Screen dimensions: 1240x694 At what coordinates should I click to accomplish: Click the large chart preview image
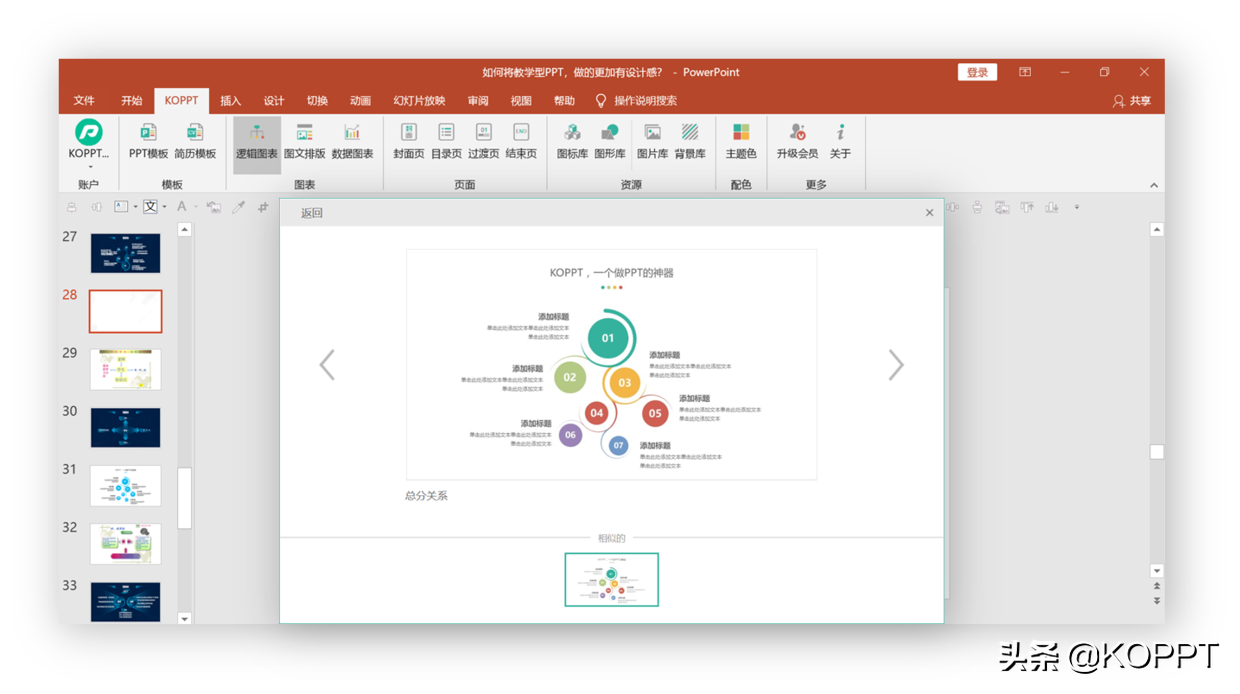[x=611, y=364]
